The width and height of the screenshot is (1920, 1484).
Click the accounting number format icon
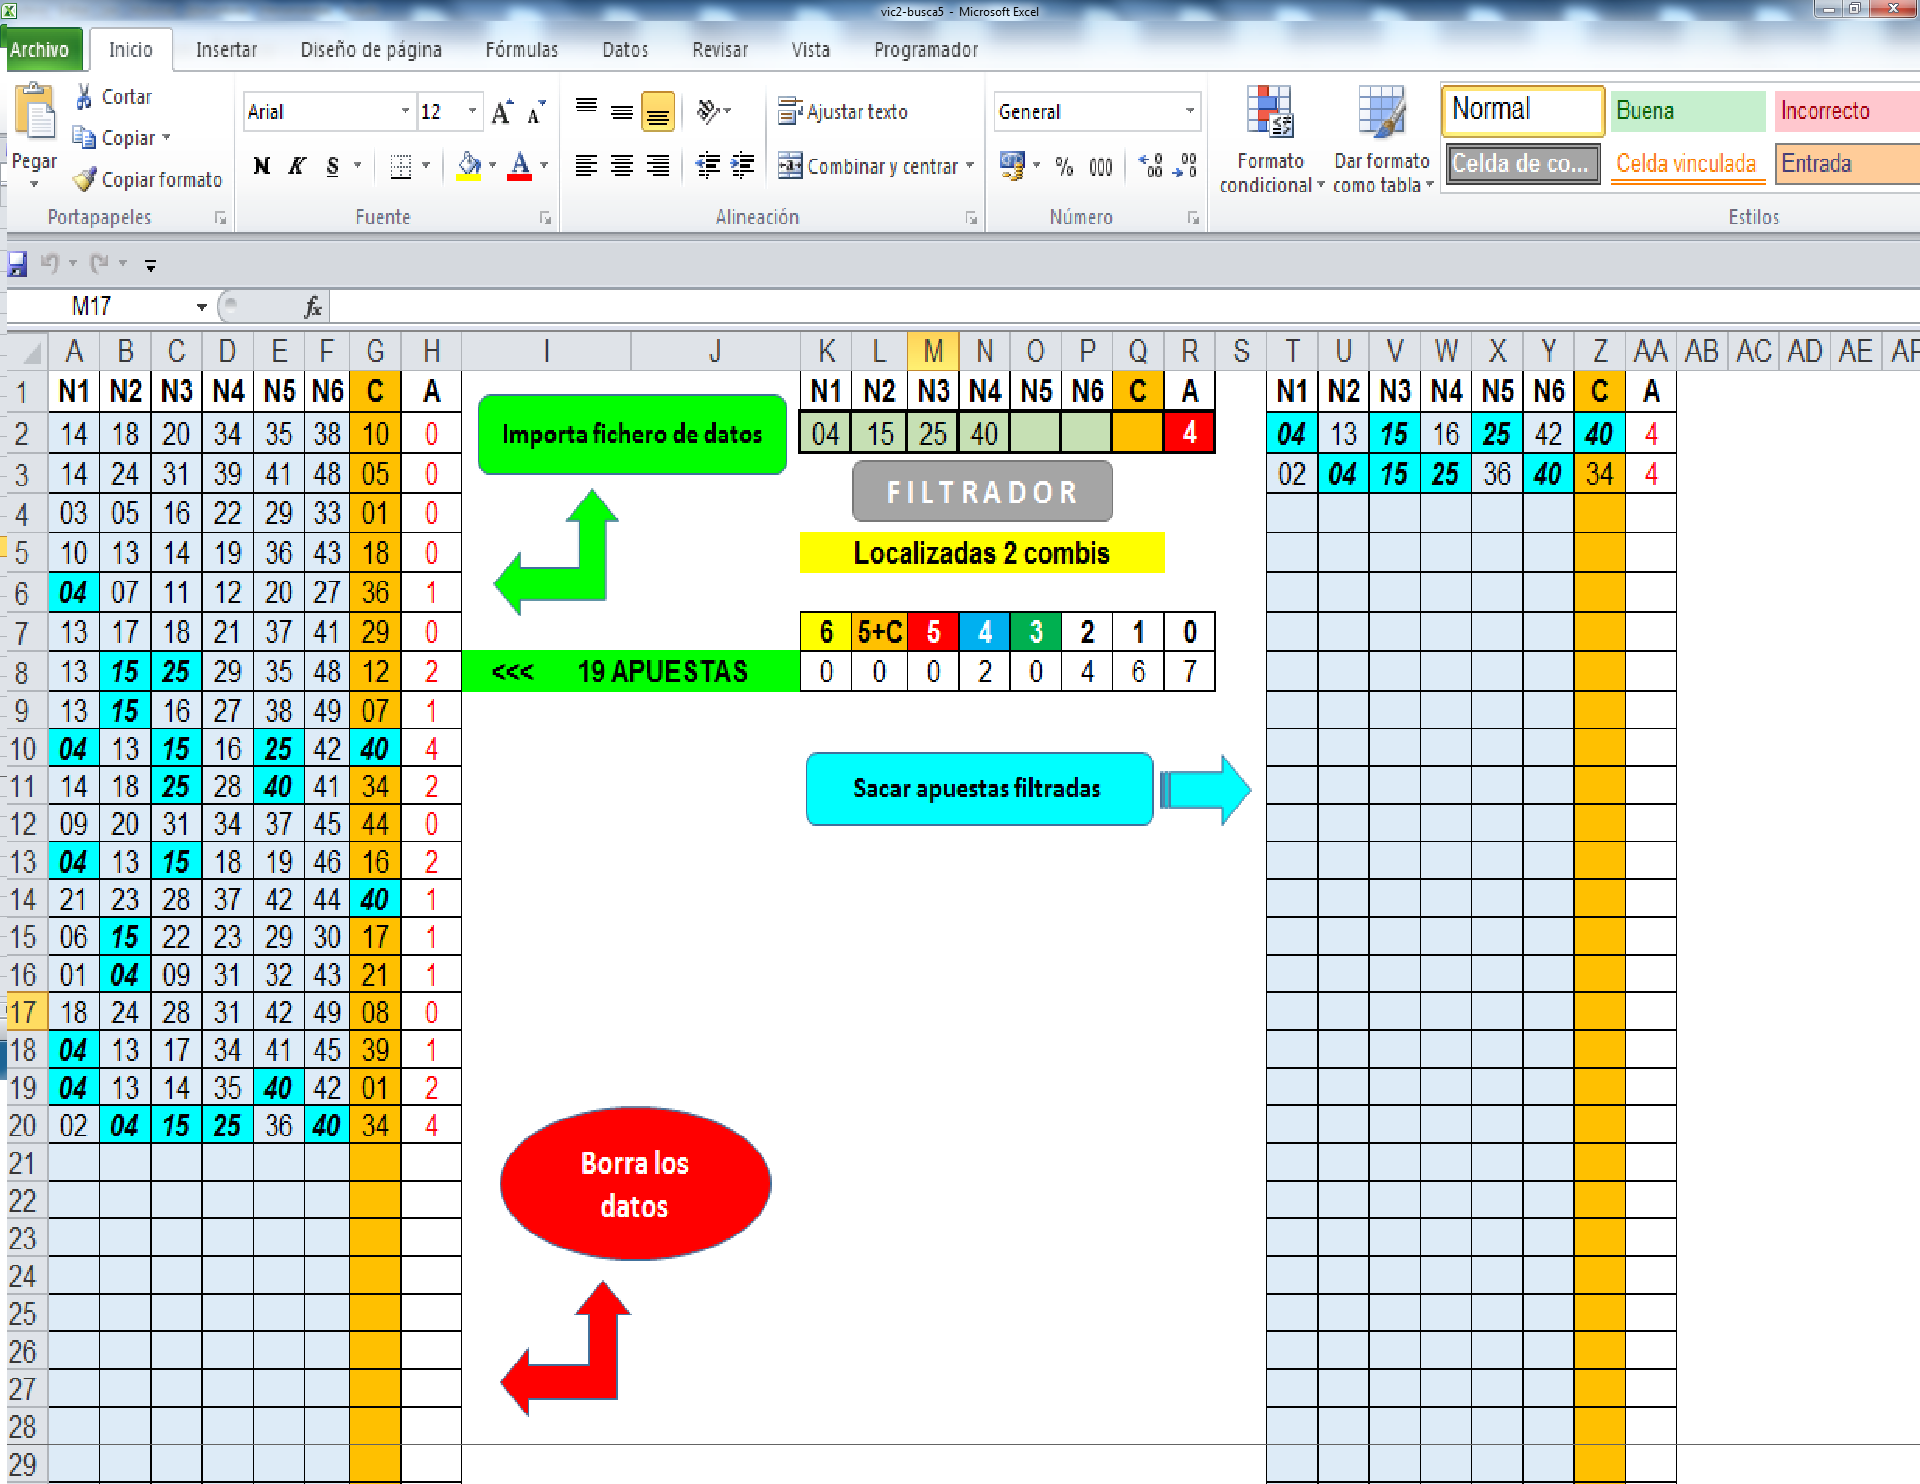click(x=1012, y=166)
